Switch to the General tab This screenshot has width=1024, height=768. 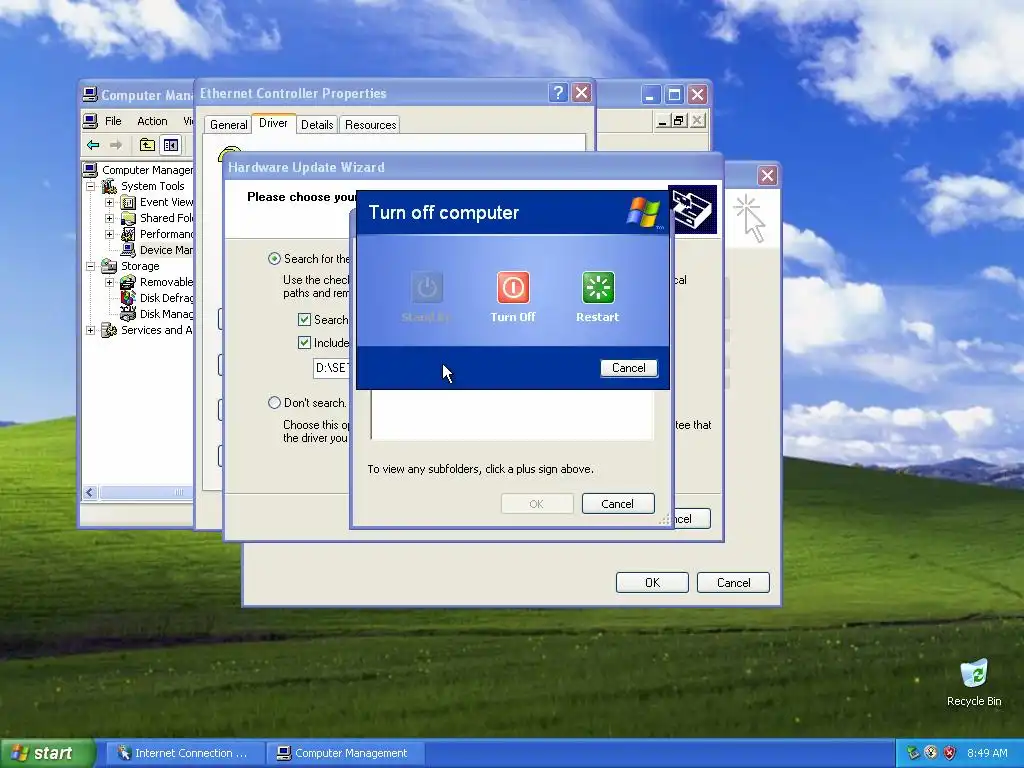[x=229, y=125]
